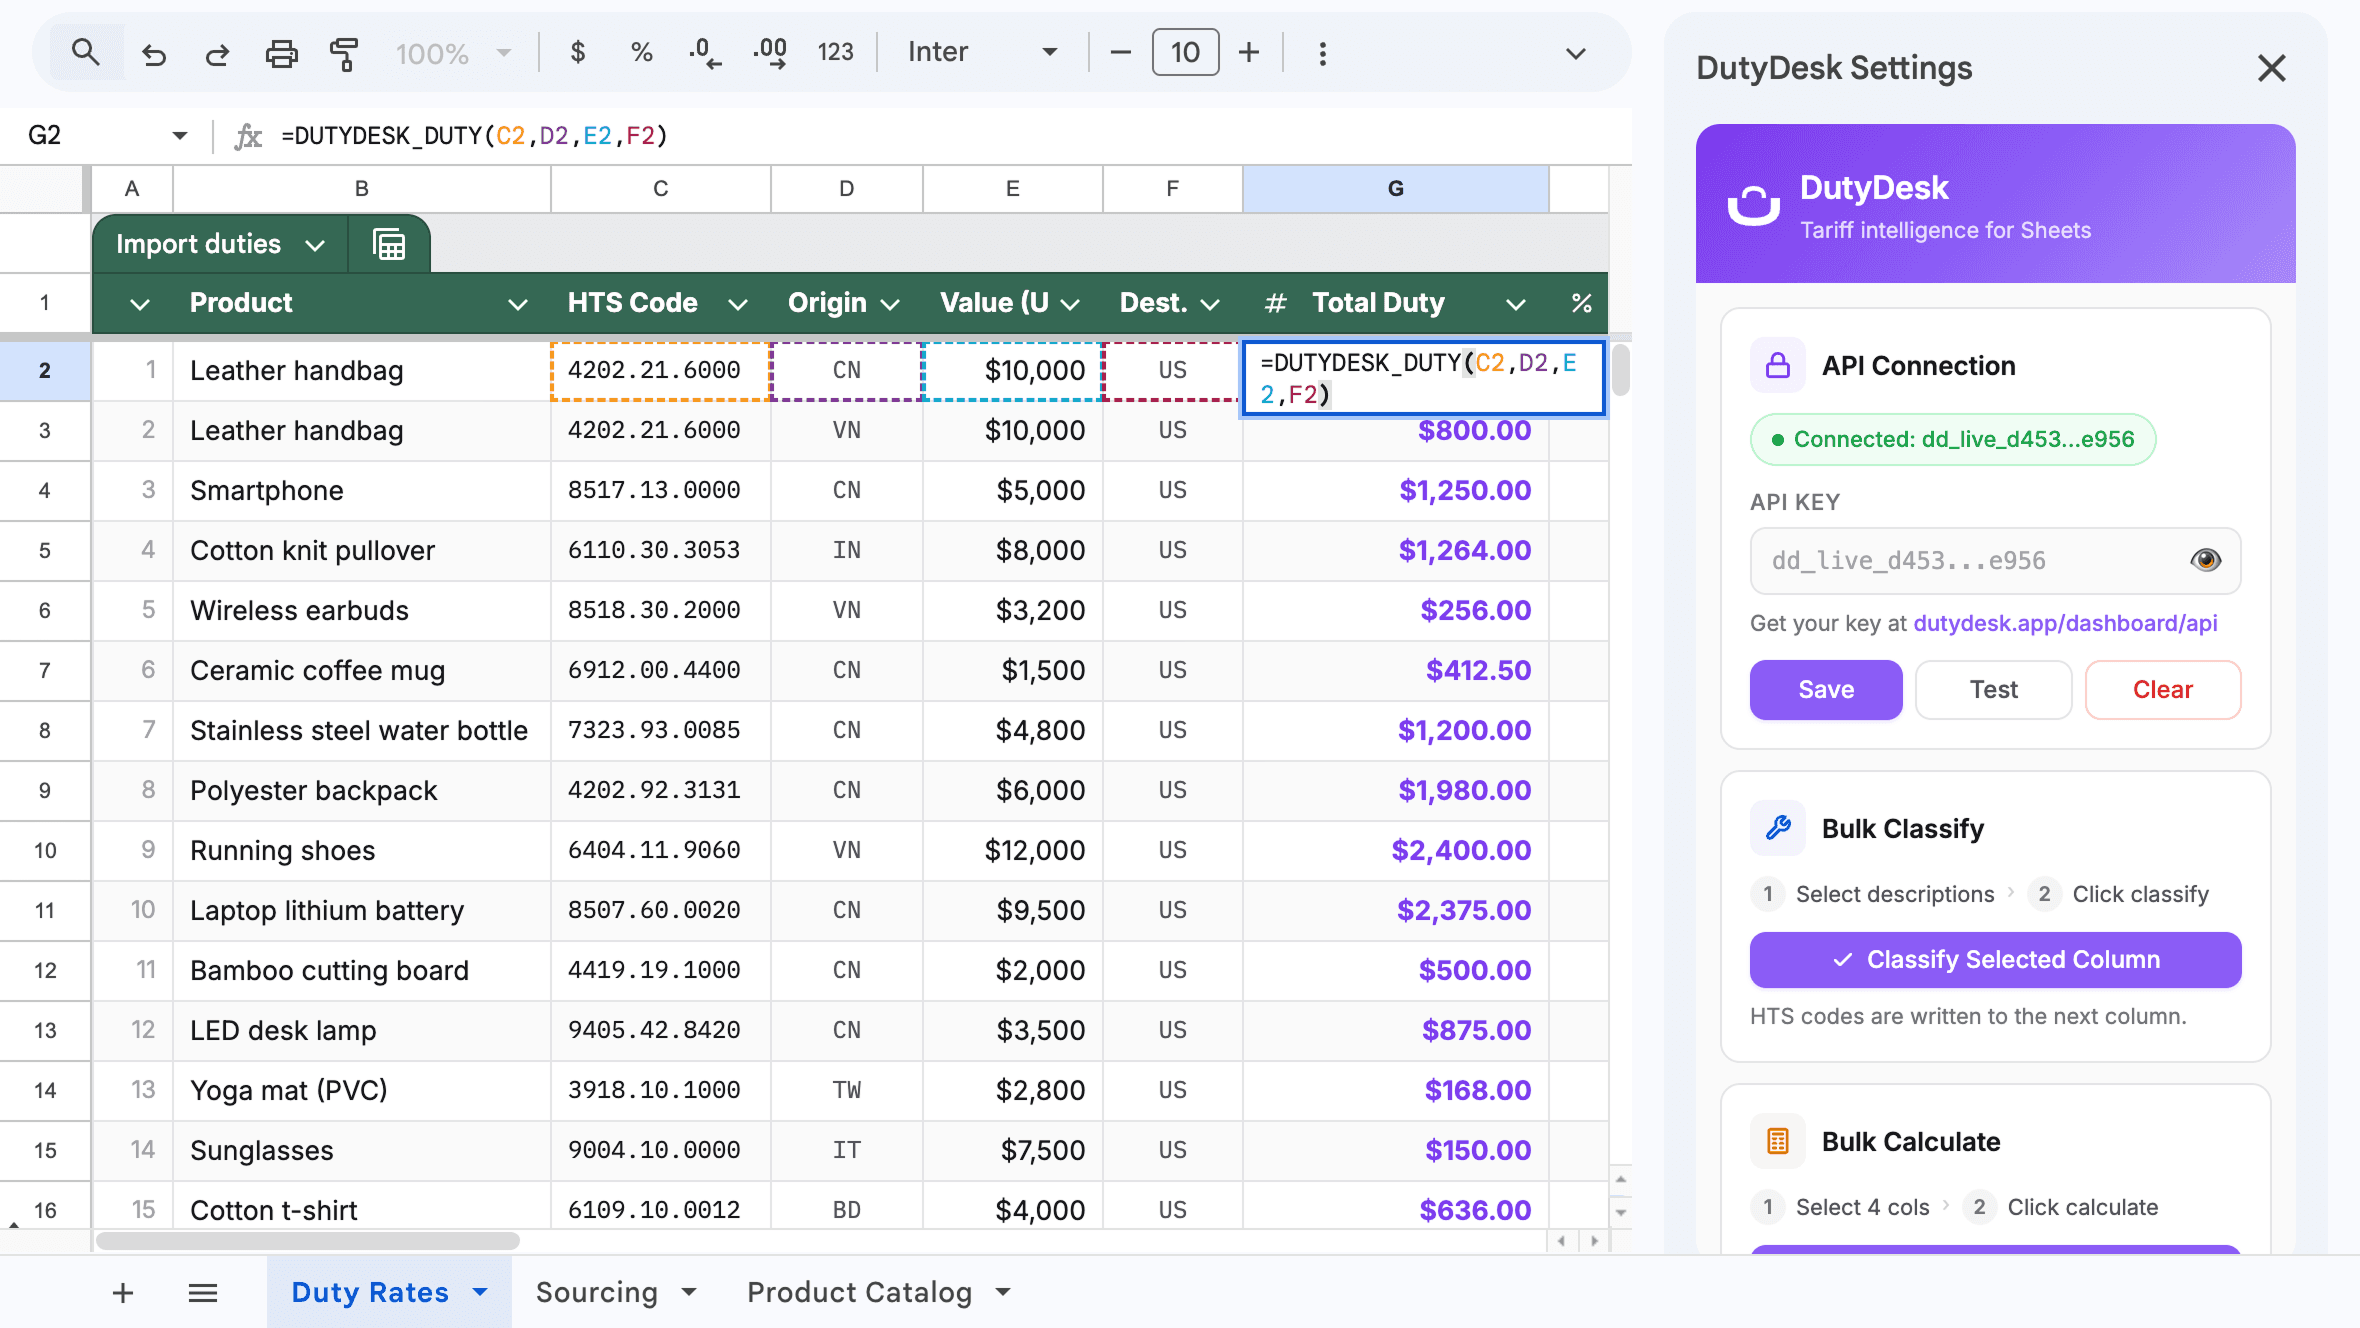Open the Product Catalog tab

point(859,1292)
